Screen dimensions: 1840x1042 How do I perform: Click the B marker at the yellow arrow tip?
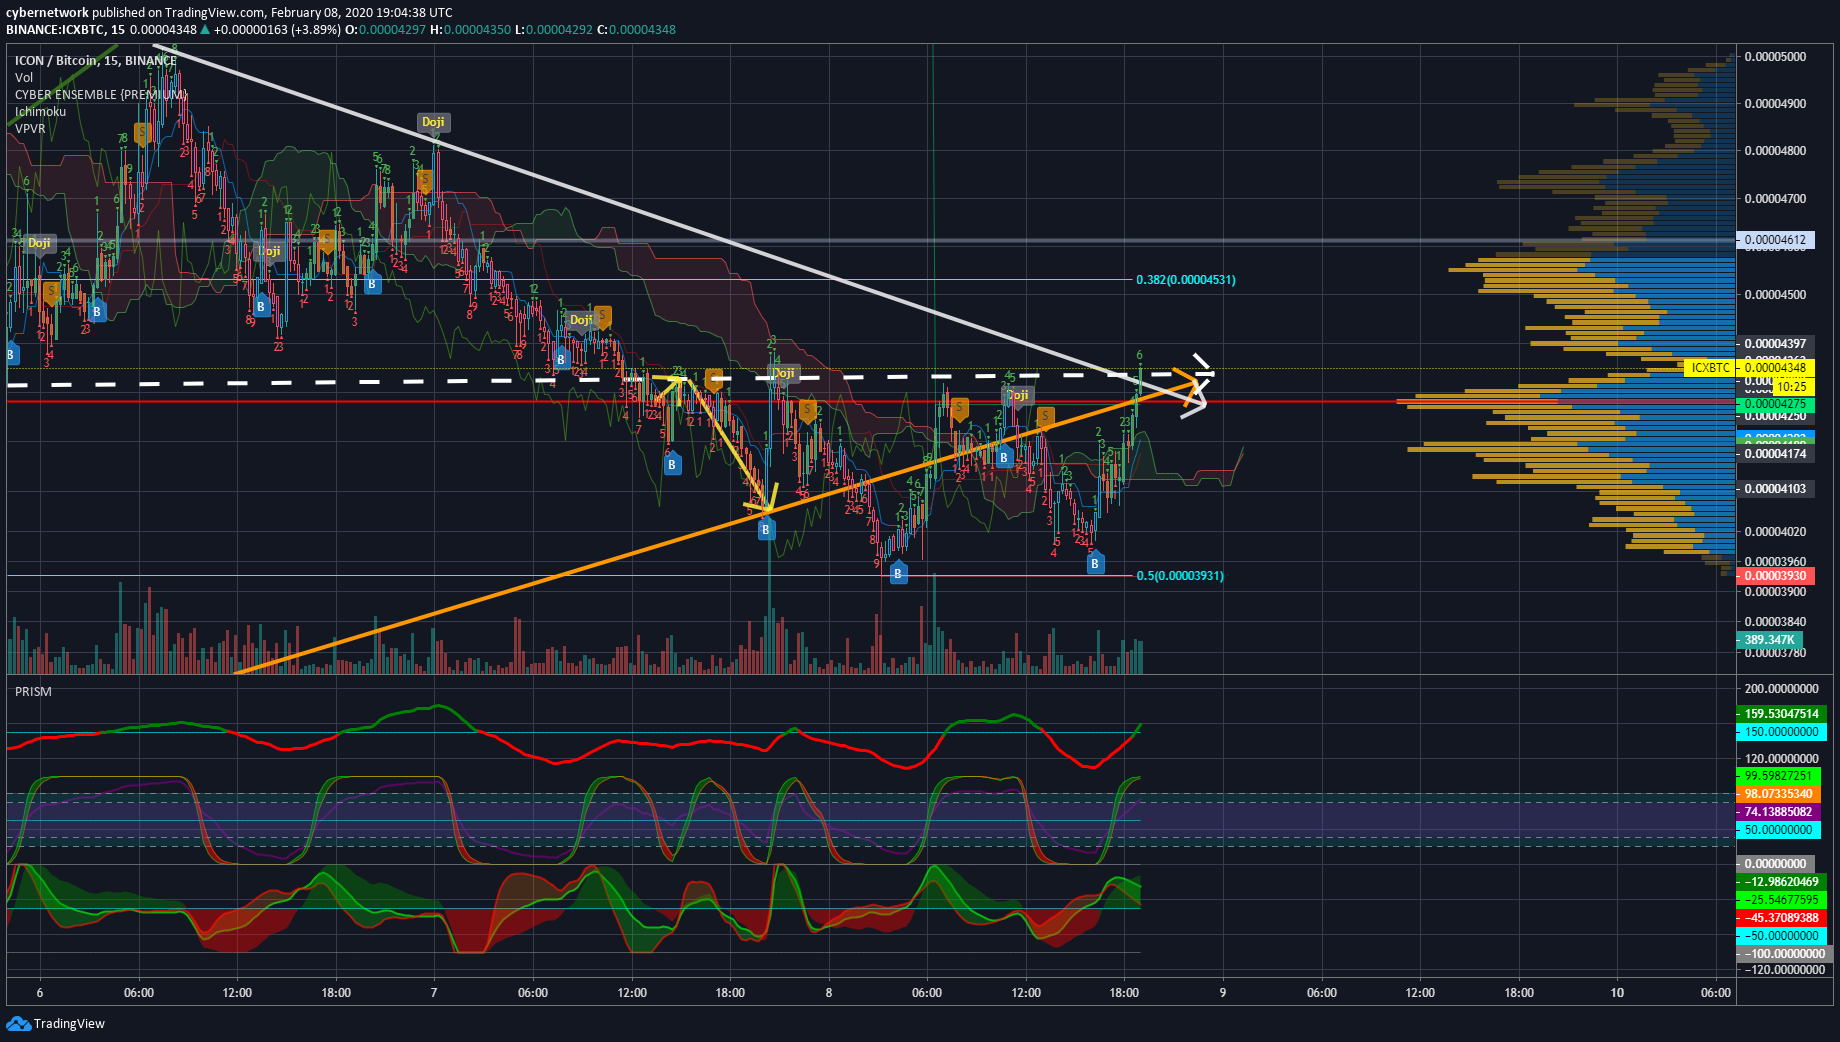[x=766, y=530]
